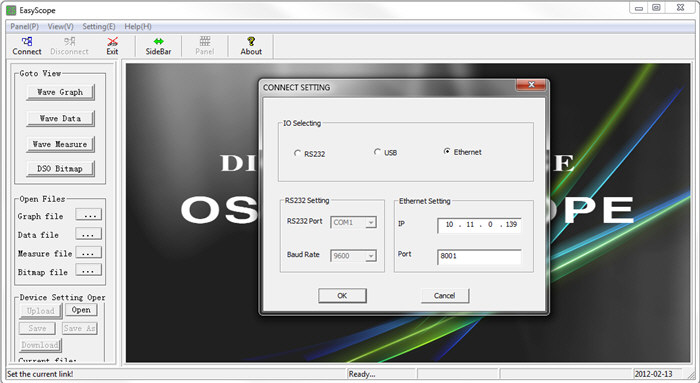
Task: Click the Disconnect toolbar icon
Action: click(x=69, y=46)
